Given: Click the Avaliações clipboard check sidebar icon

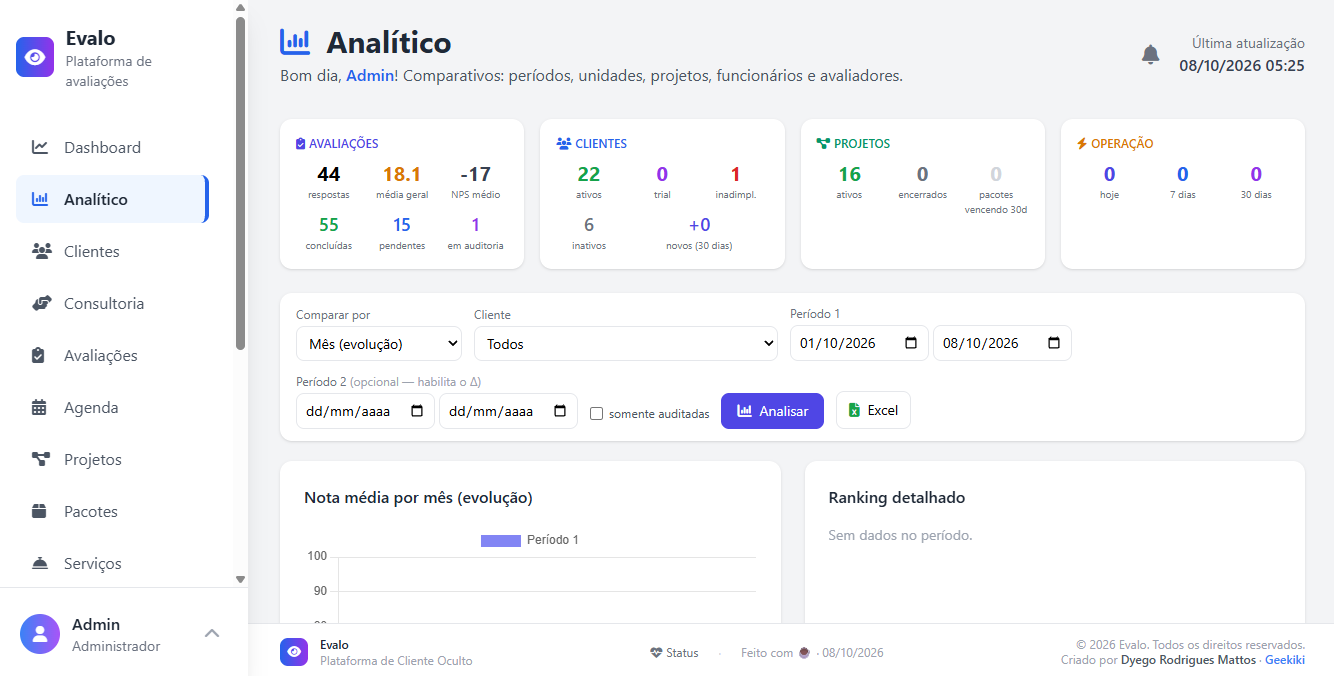Looking at the screenshot, I should [x=39, y=355].
